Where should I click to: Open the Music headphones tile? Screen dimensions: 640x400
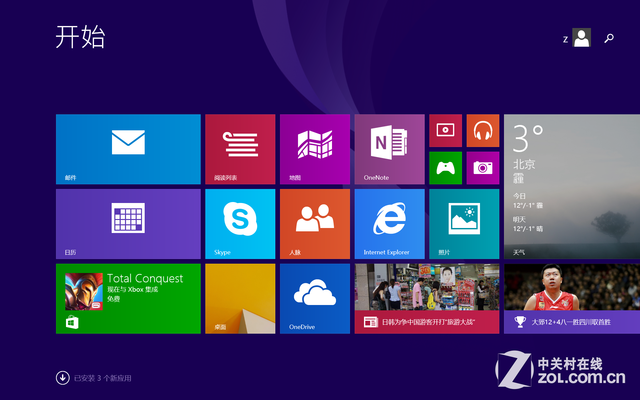483,131
